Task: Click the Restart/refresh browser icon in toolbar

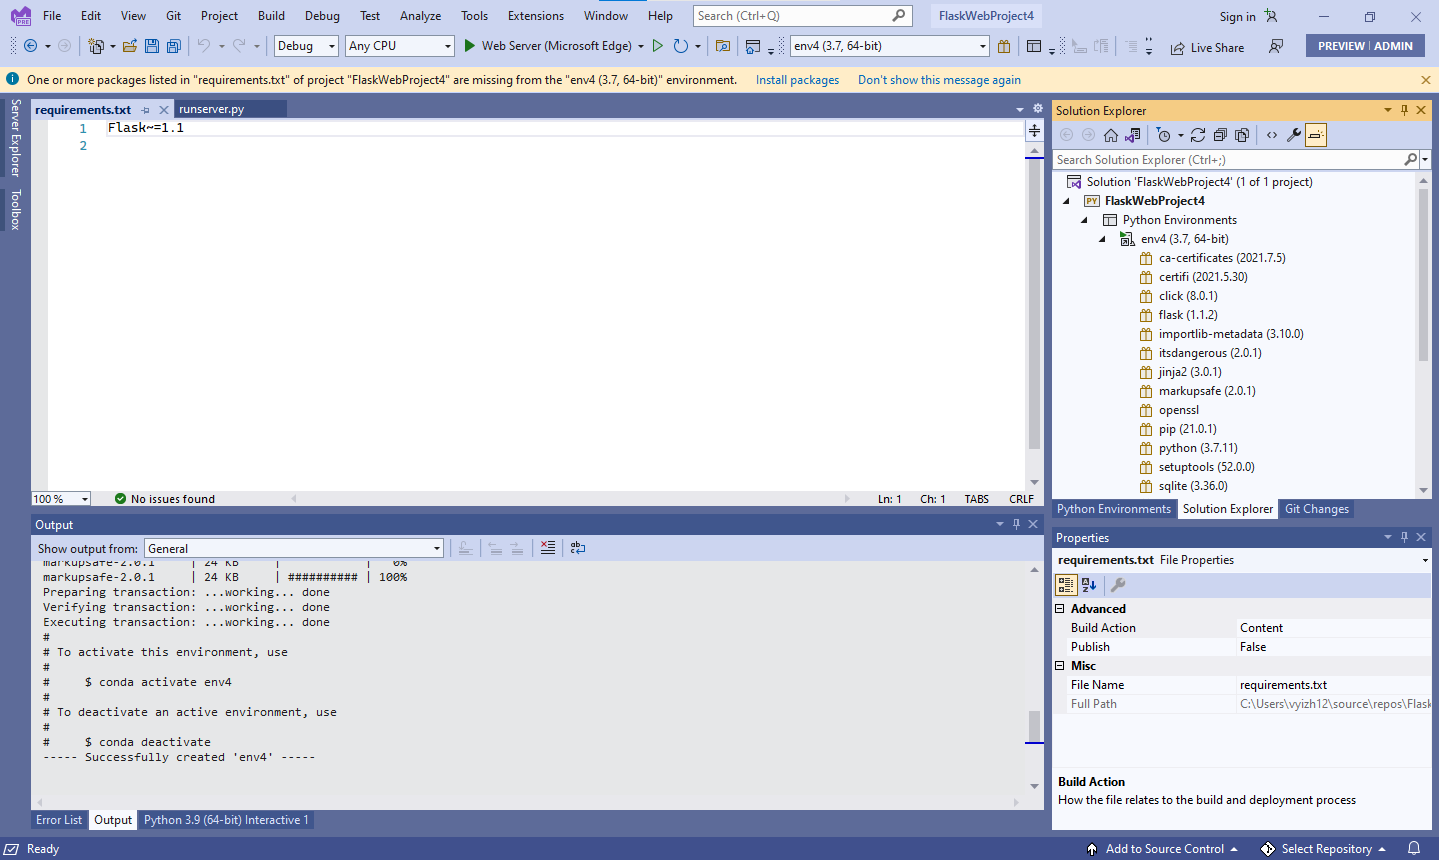Action: tap(681, 46)
